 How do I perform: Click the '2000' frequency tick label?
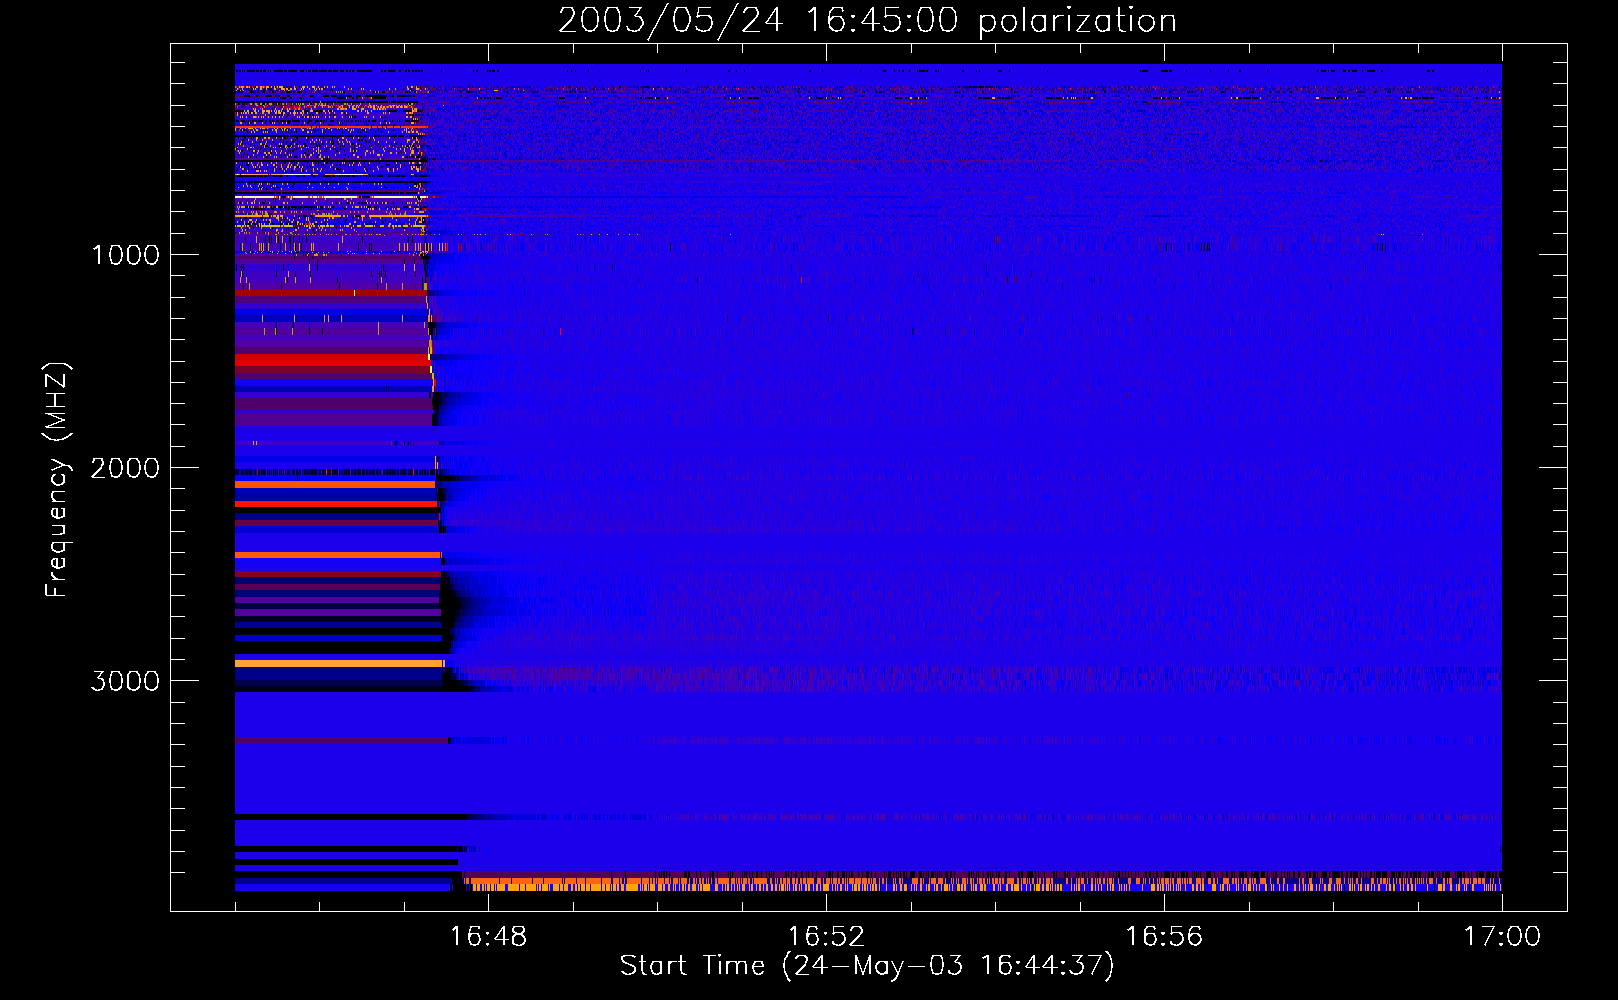[x=125, y=468]
